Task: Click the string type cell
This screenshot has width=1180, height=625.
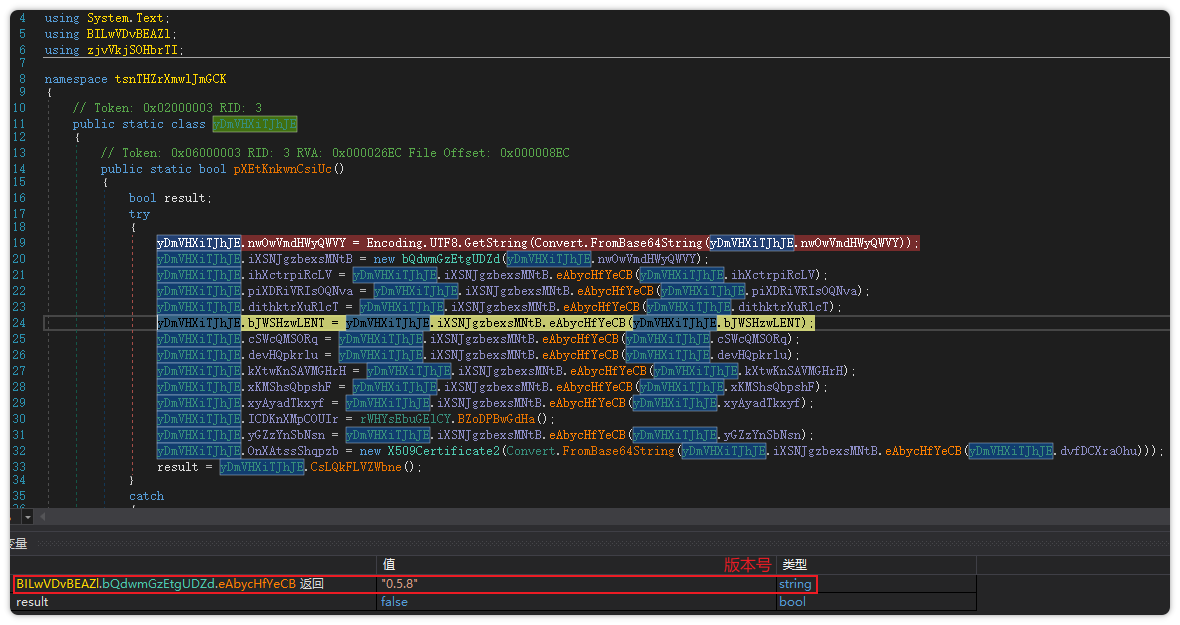Action: (795, 584)
